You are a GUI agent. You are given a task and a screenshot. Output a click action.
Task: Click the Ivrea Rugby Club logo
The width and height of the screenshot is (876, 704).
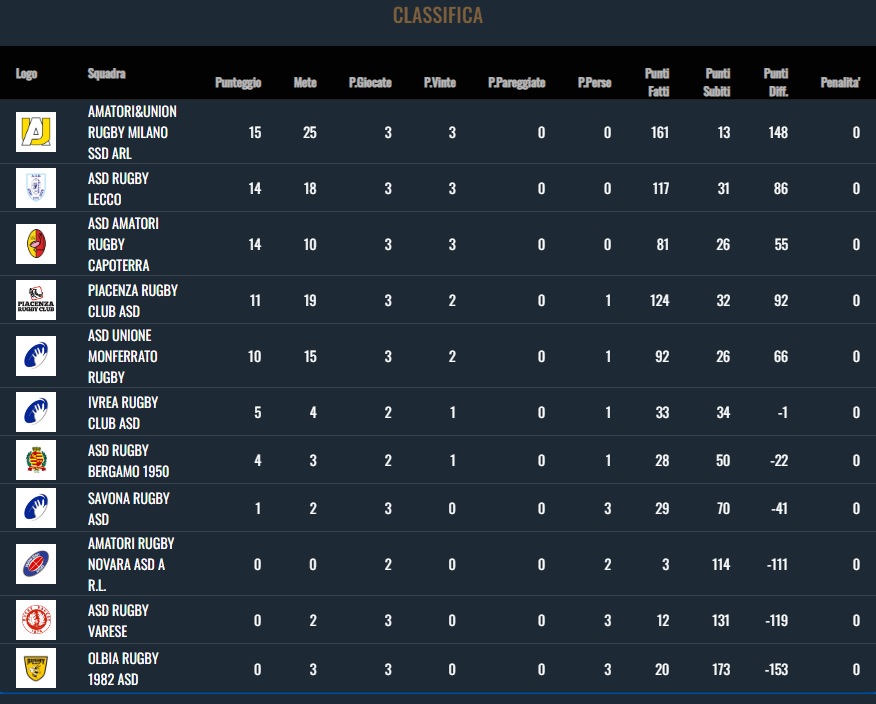pos(36,412)
